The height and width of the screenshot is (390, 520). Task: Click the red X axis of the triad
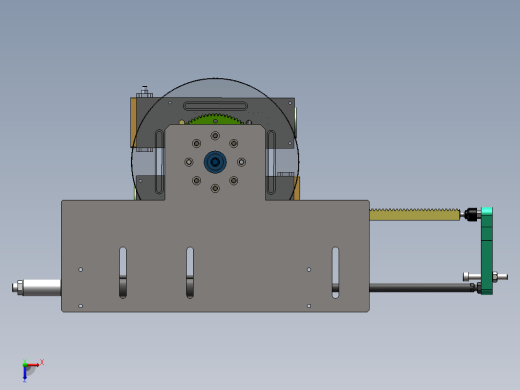point(33,365)
